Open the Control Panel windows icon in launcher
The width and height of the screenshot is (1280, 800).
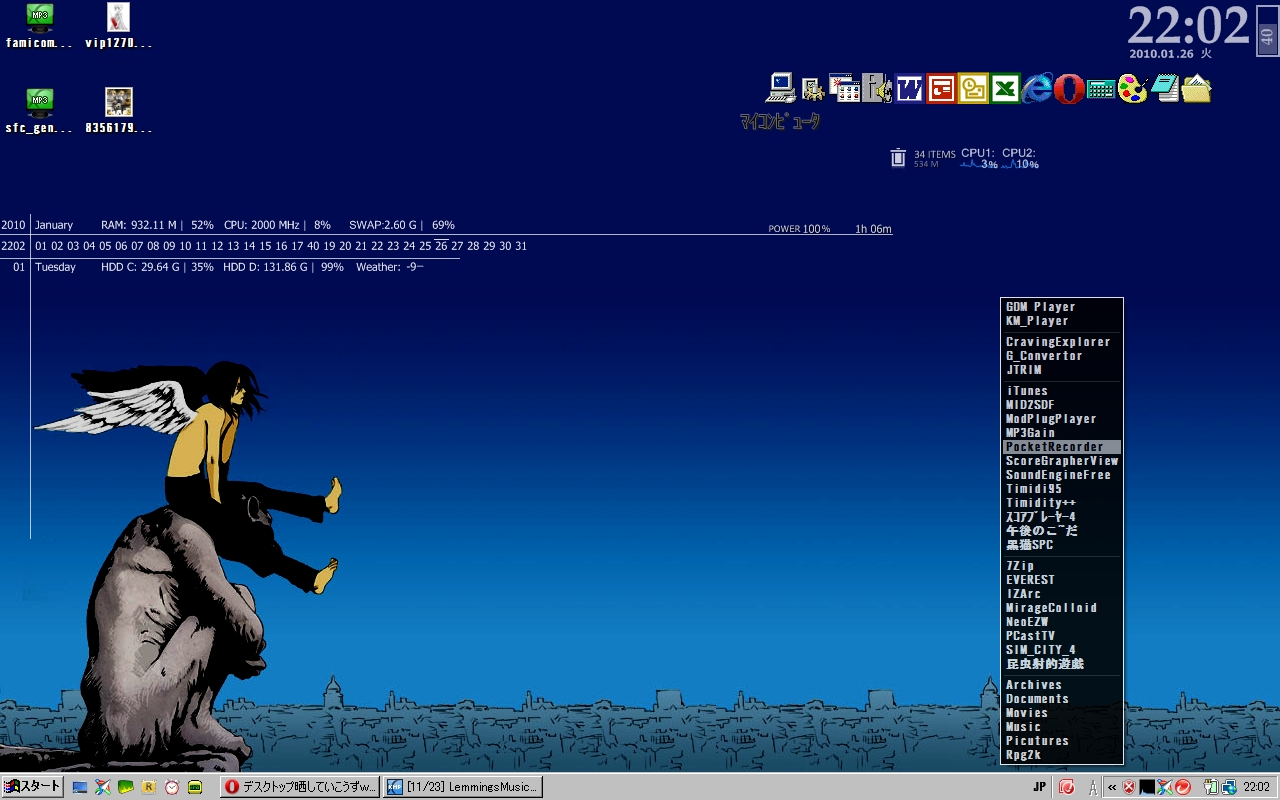(845, 88)
